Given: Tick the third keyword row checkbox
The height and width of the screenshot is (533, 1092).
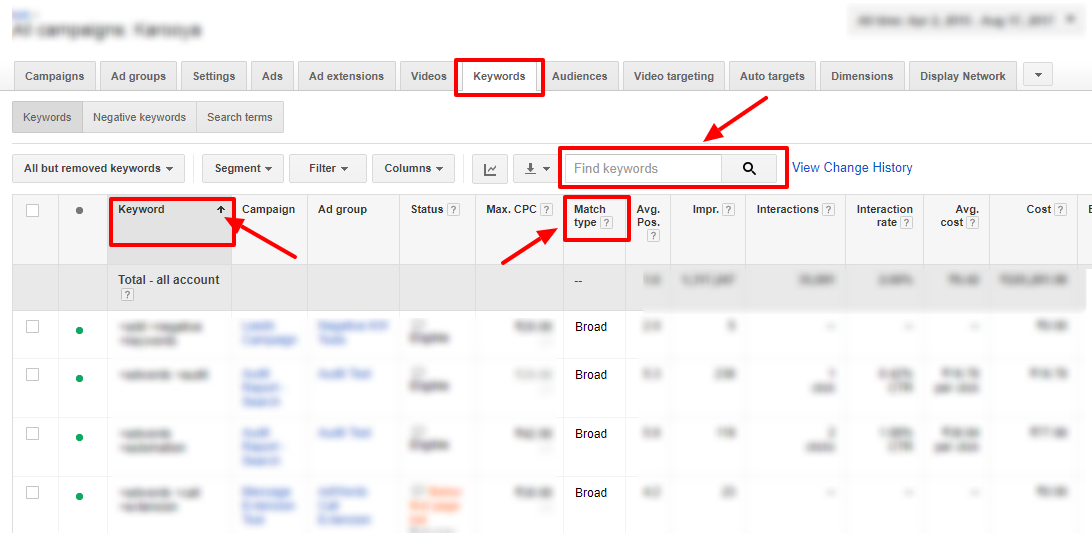Looking at the screenshot, I should click(33, 433).
